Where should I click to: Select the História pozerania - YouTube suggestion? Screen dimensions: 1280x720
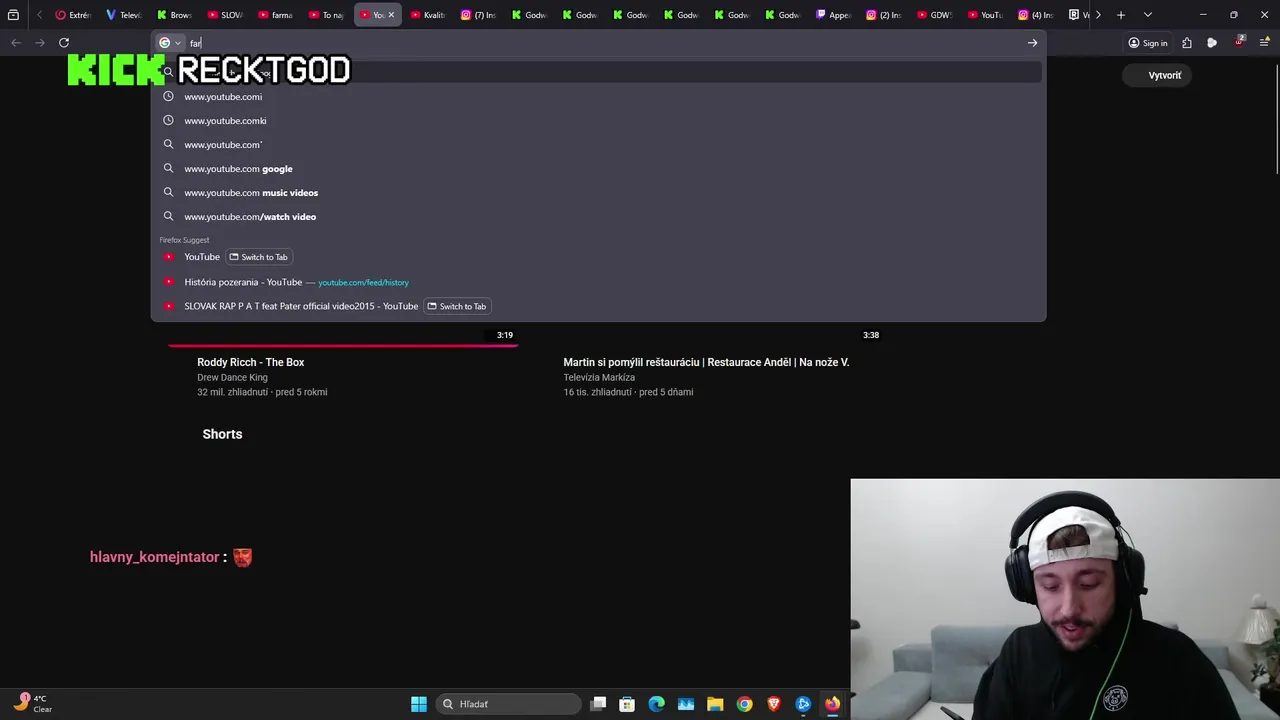598,282
